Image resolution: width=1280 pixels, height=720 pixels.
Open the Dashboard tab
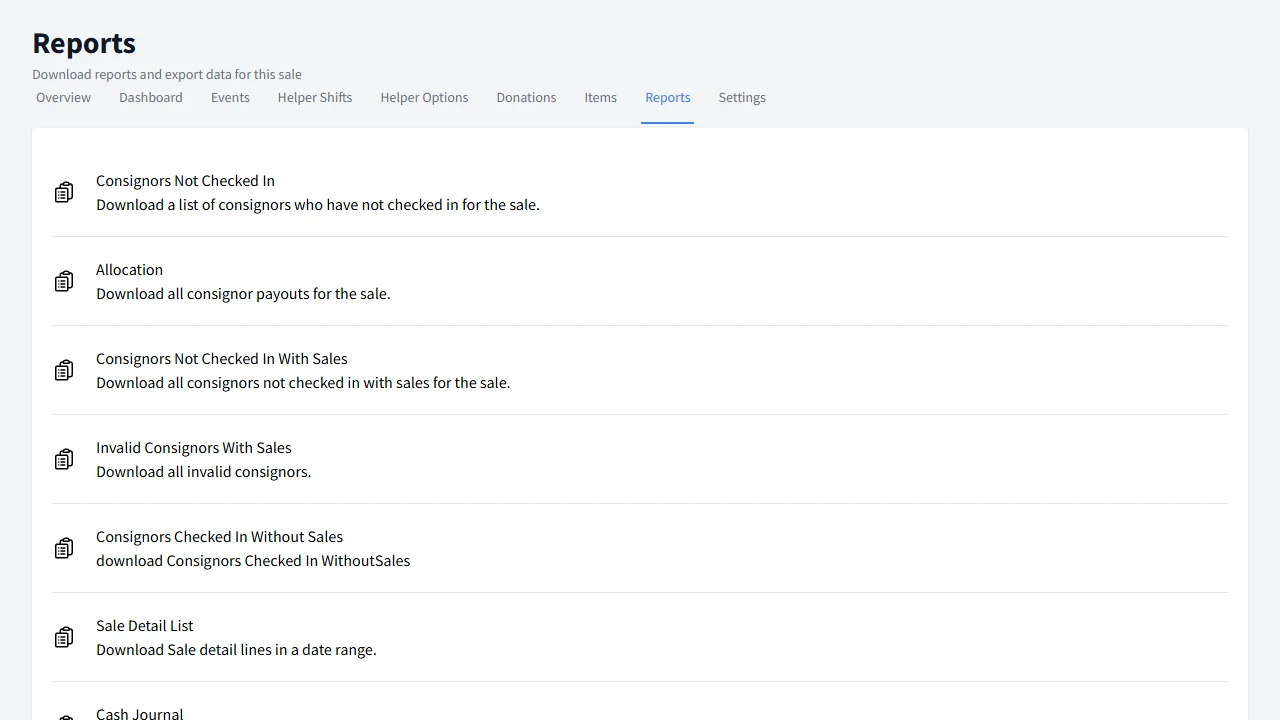(150, 97)
